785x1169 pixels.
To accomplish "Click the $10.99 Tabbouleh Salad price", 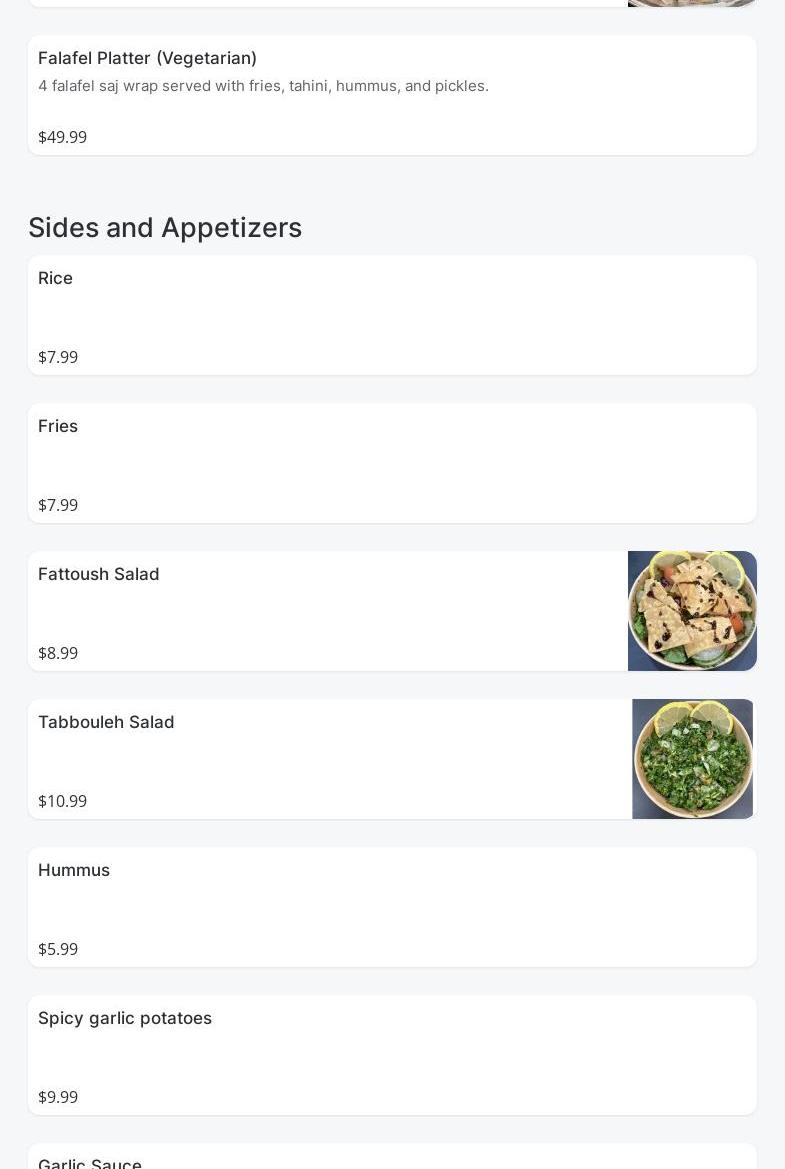I will [62, 801].
